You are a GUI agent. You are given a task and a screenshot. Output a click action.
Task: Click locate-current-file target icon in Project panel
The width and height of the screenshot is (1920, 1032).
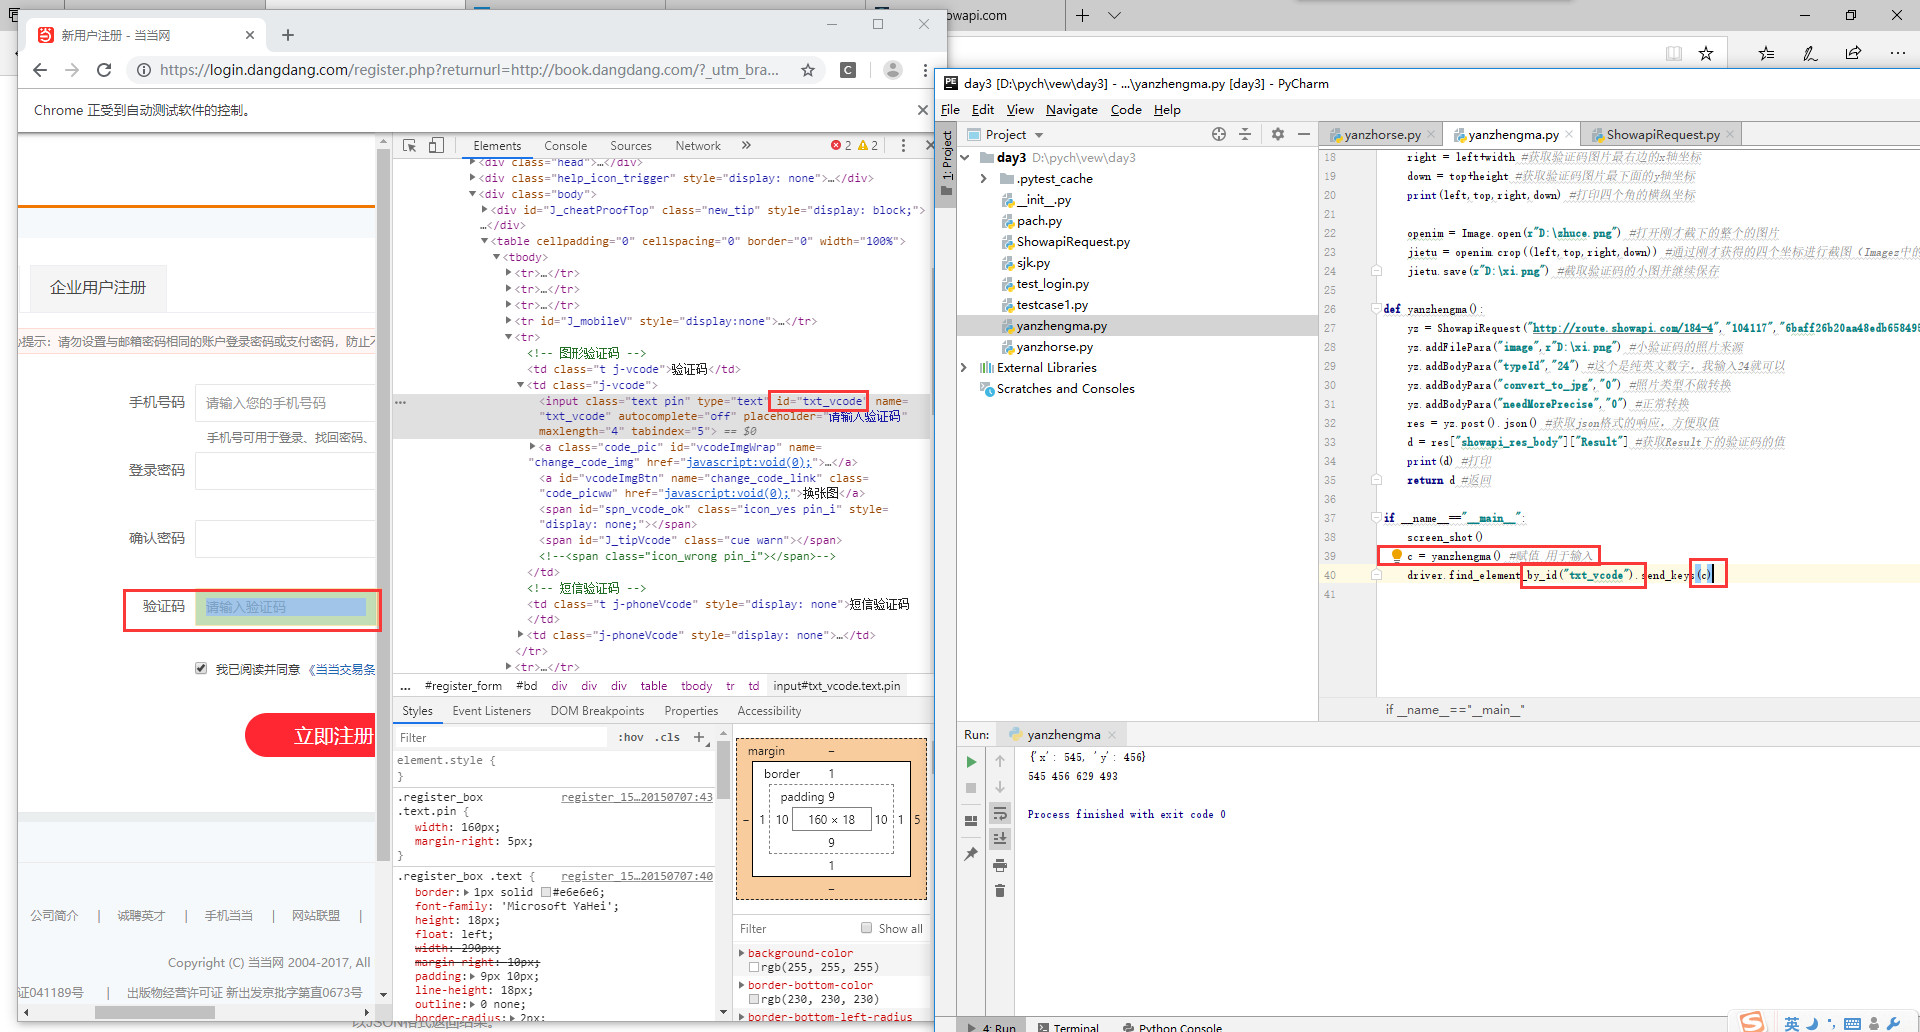point(1218,134)
